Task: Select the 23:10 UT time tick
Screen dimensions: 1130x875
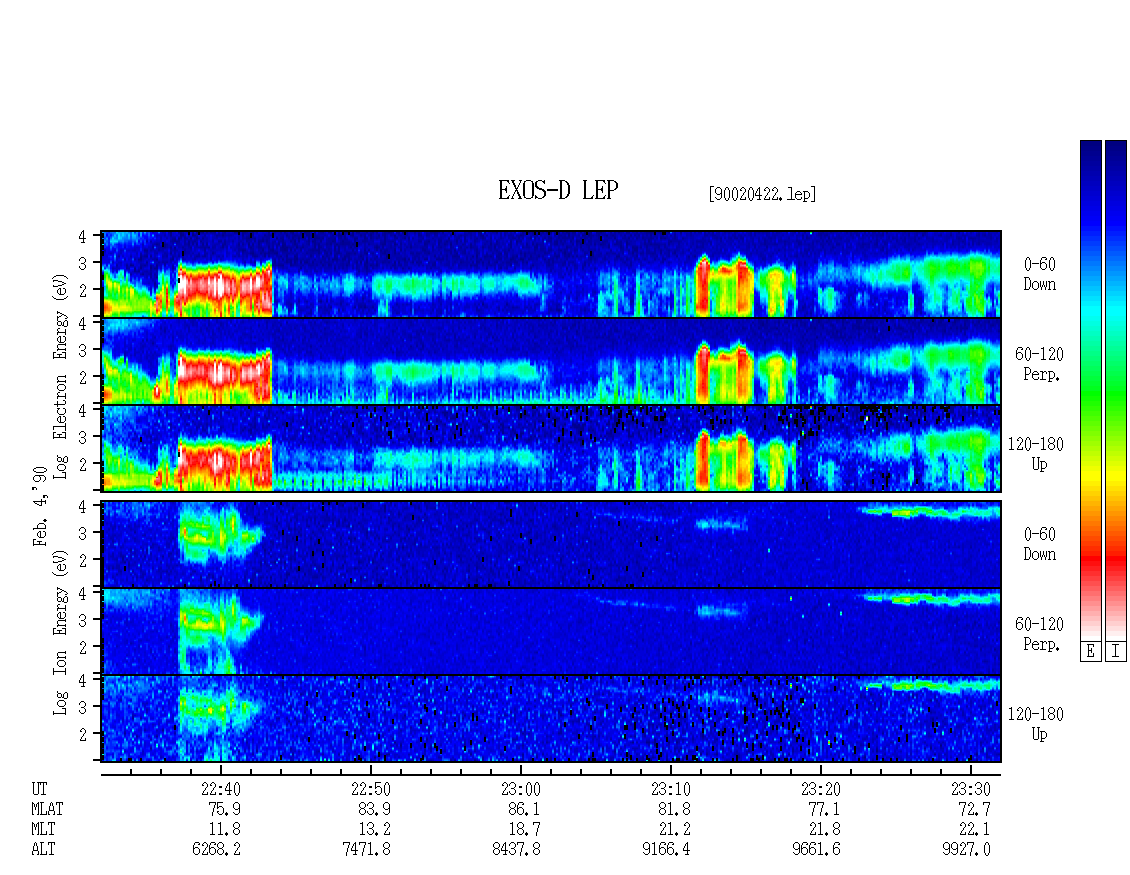Action: tap(670, 789)
